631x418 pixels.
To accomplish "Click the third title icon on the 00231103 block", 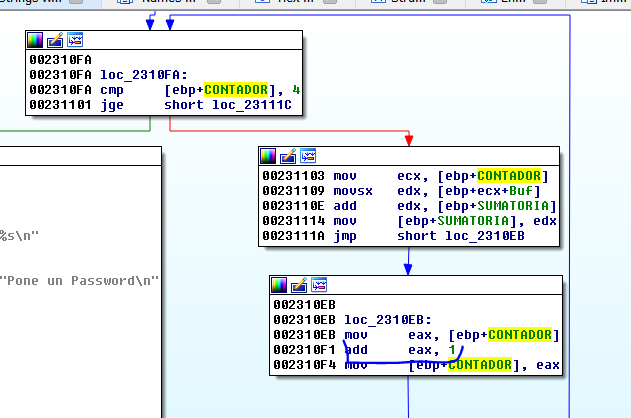I will point(308,156).
